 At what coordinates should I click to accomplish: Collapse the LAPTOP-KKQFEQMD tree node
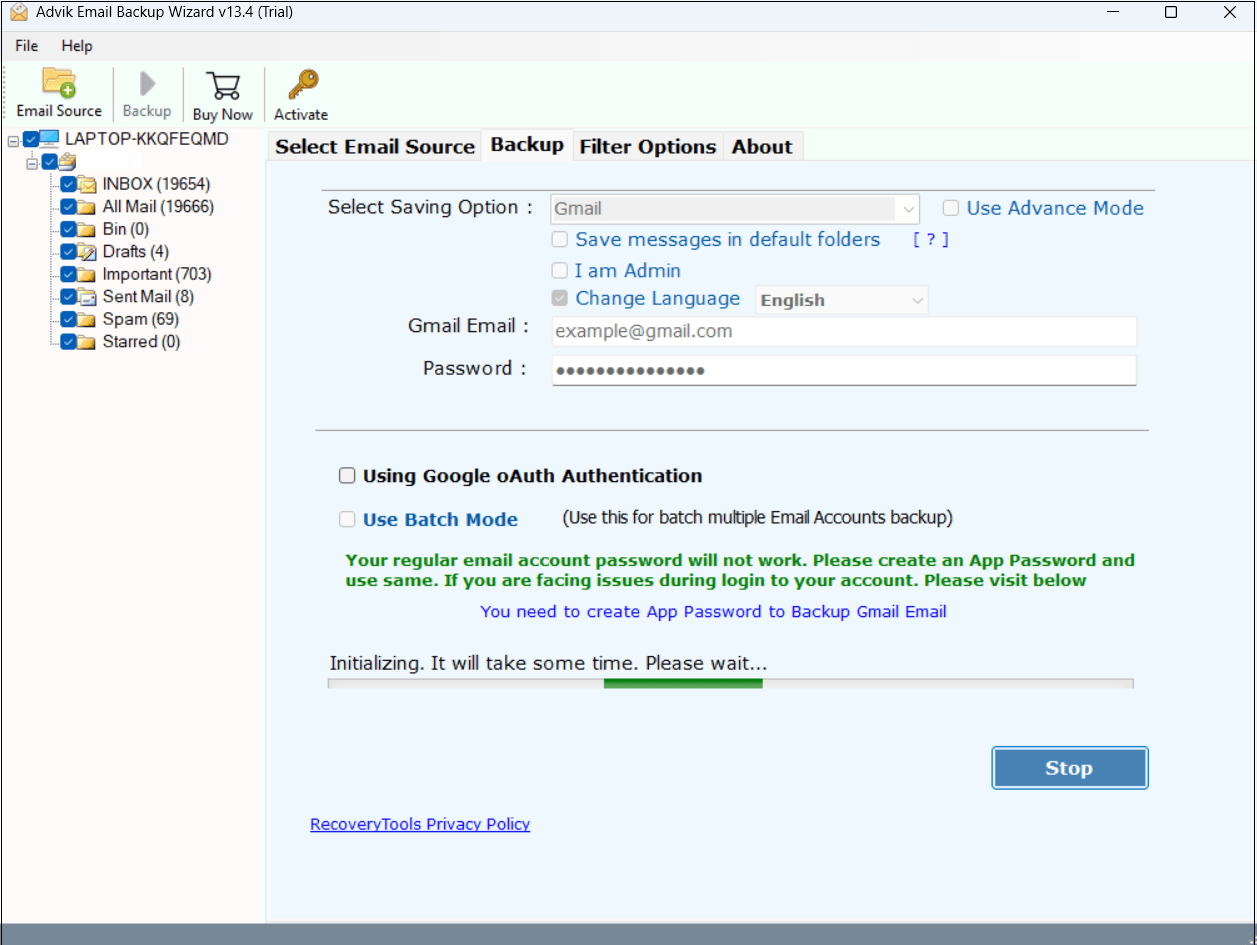coord(13,140)
